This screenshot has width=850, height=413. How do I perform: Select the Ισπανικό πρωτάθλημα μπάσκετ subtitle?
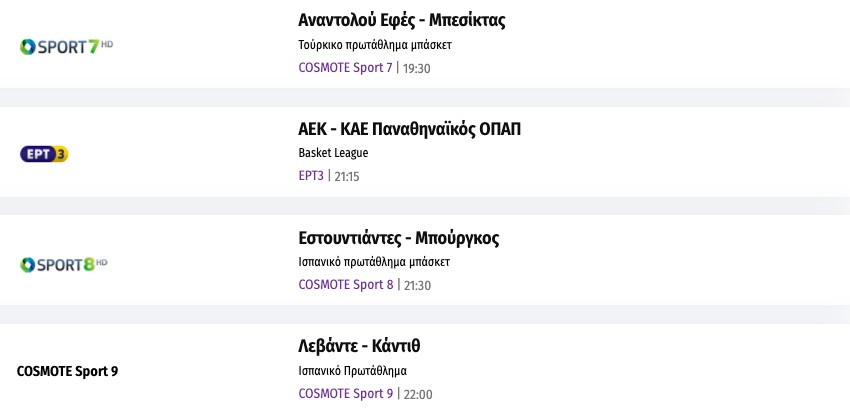pos(374,262)
